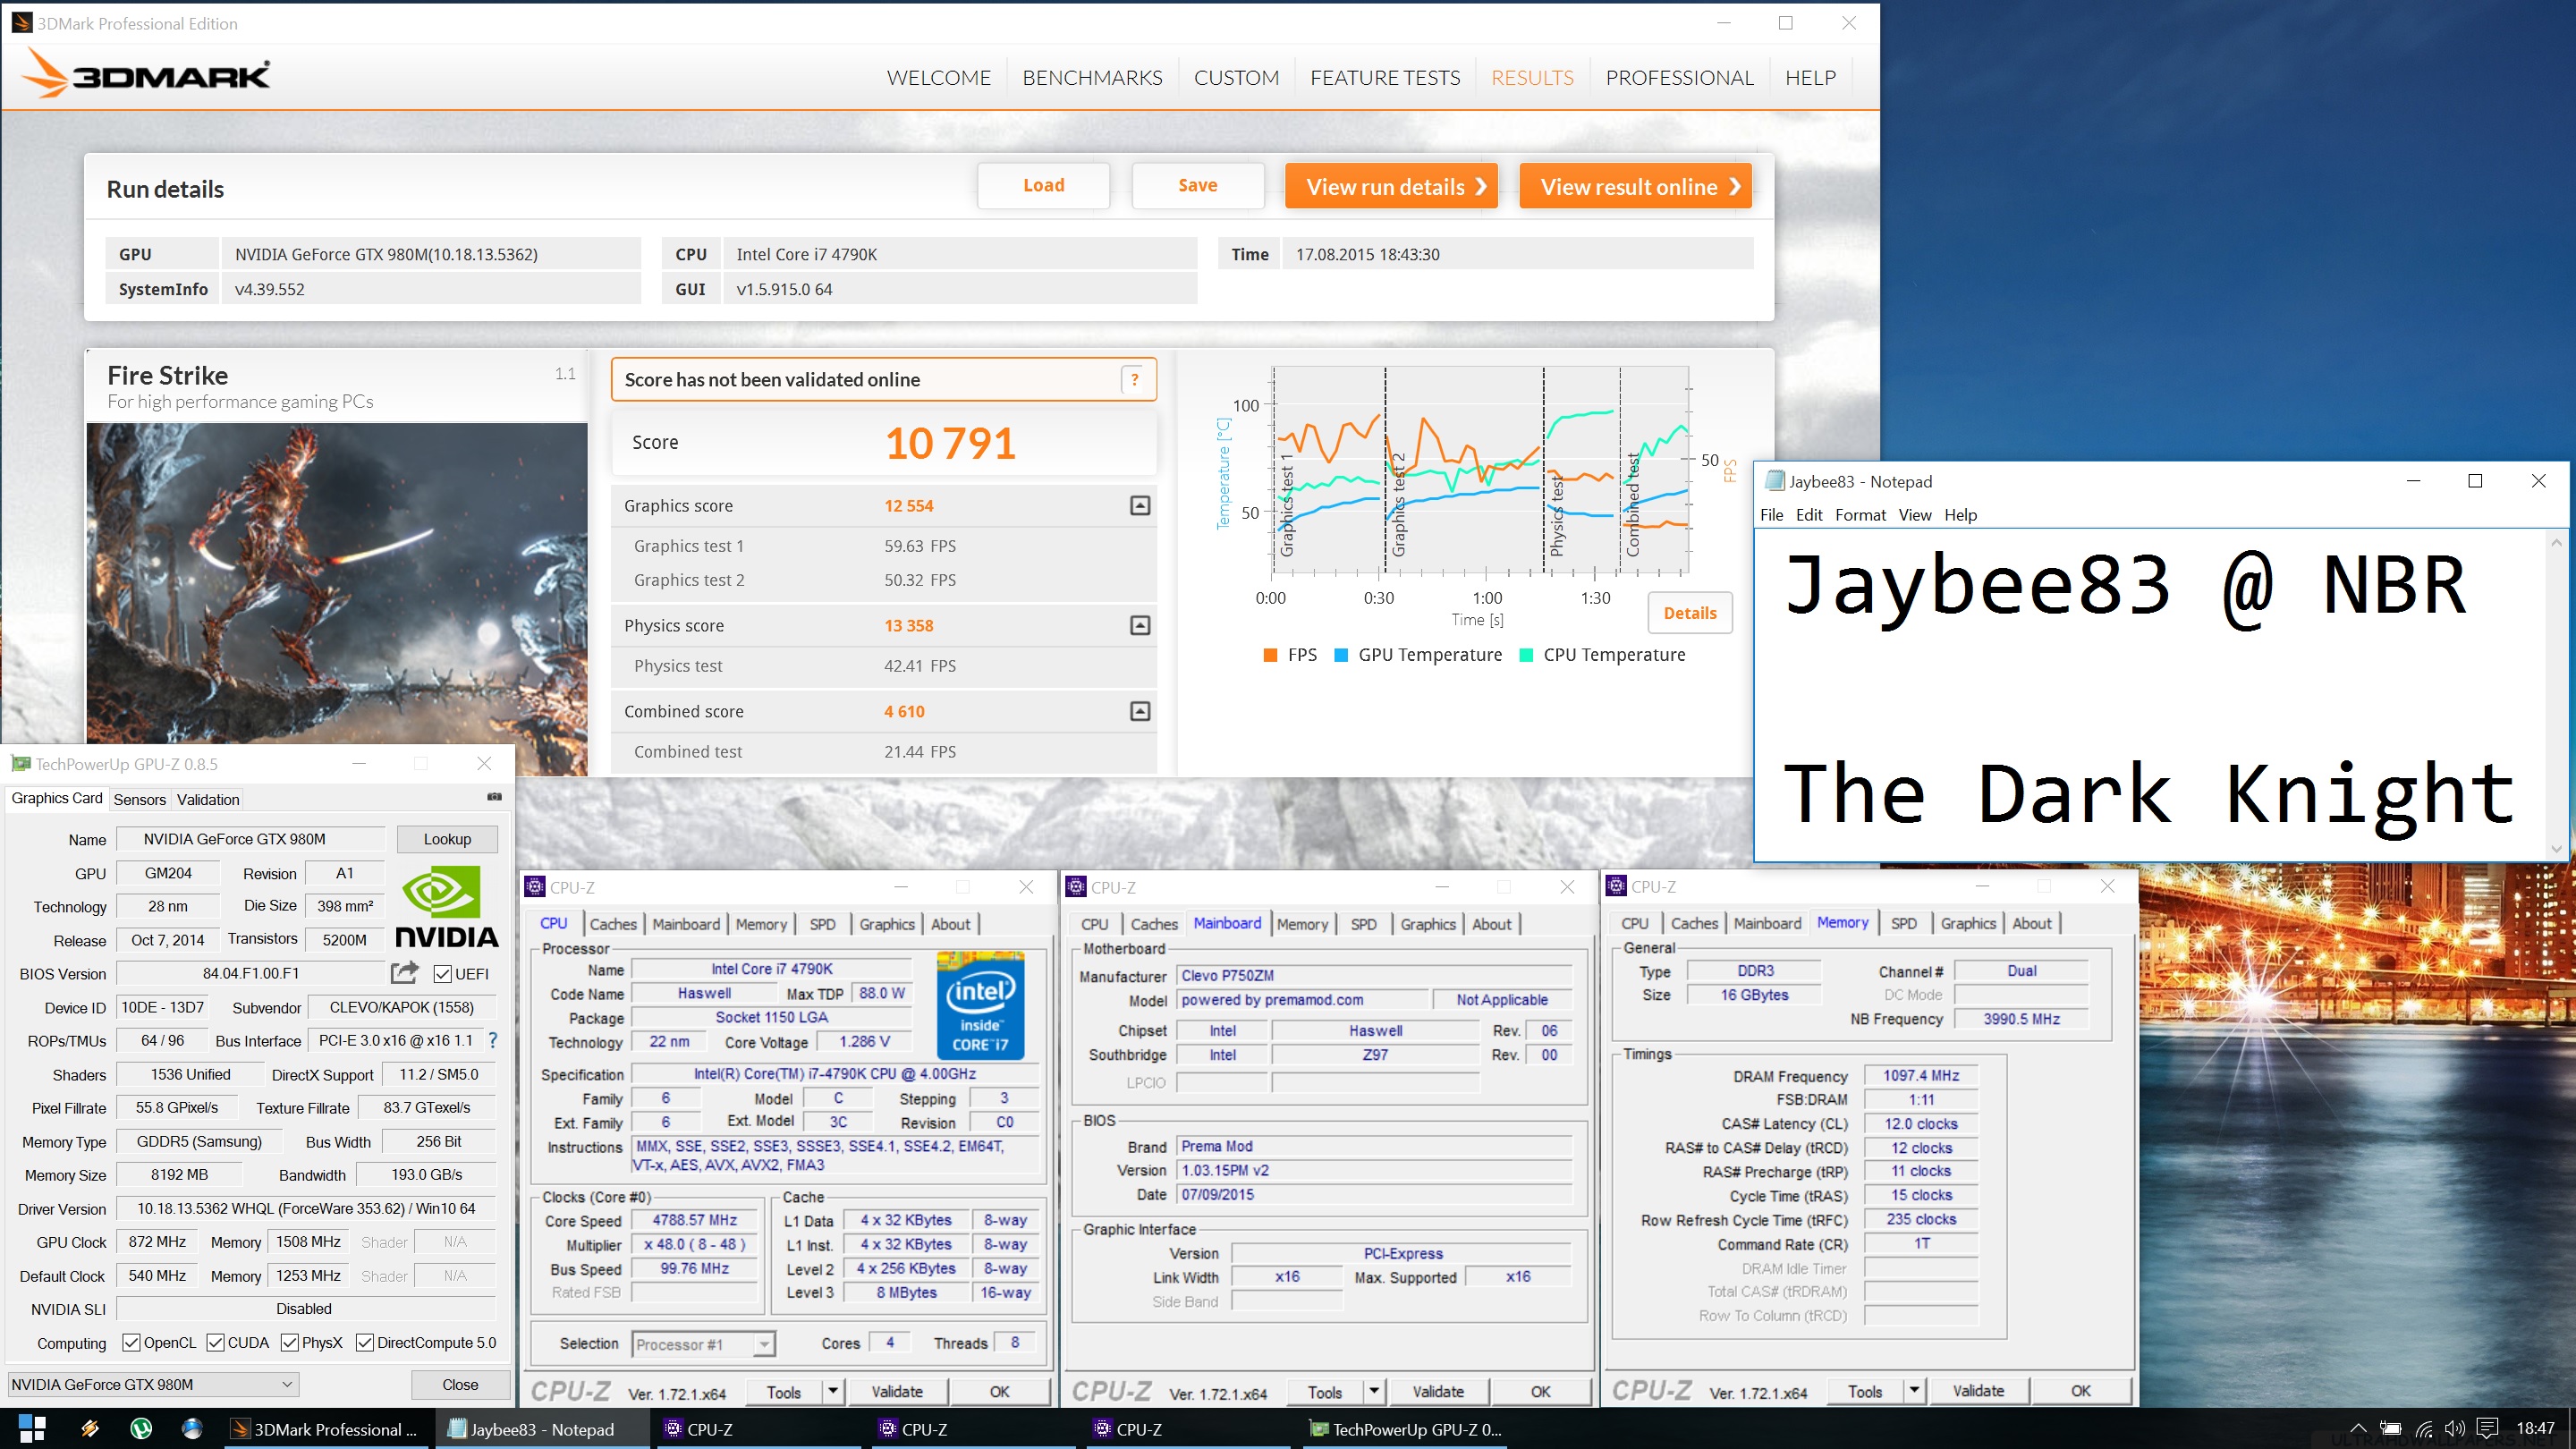The width and height of the screenshot is (2576, 1449).
Task: Toggle the PhysX checkbox
Action: pyautogui.click(x=290, y=1343)
